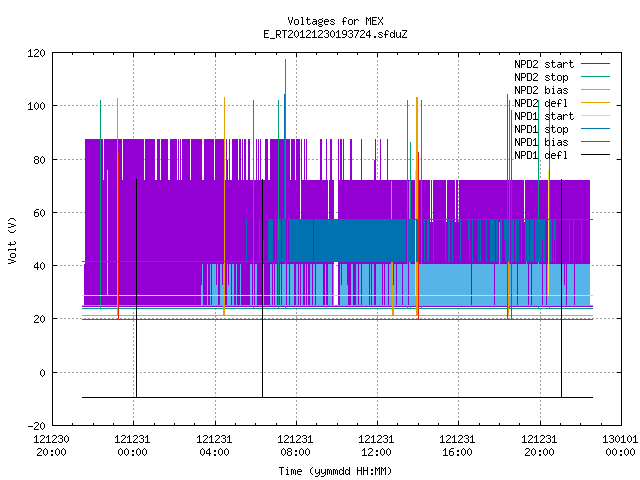Viewport: 640px width, 480px height.
Task: Click the Volt (V) y-axis label
Action: pos(12,240)
